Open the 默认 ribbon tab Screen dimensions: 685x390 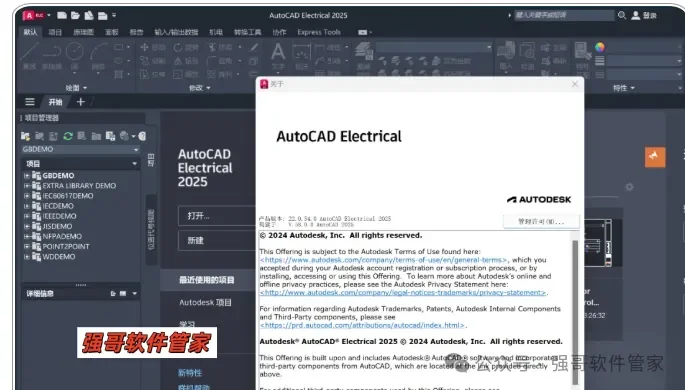coord(30,32)
